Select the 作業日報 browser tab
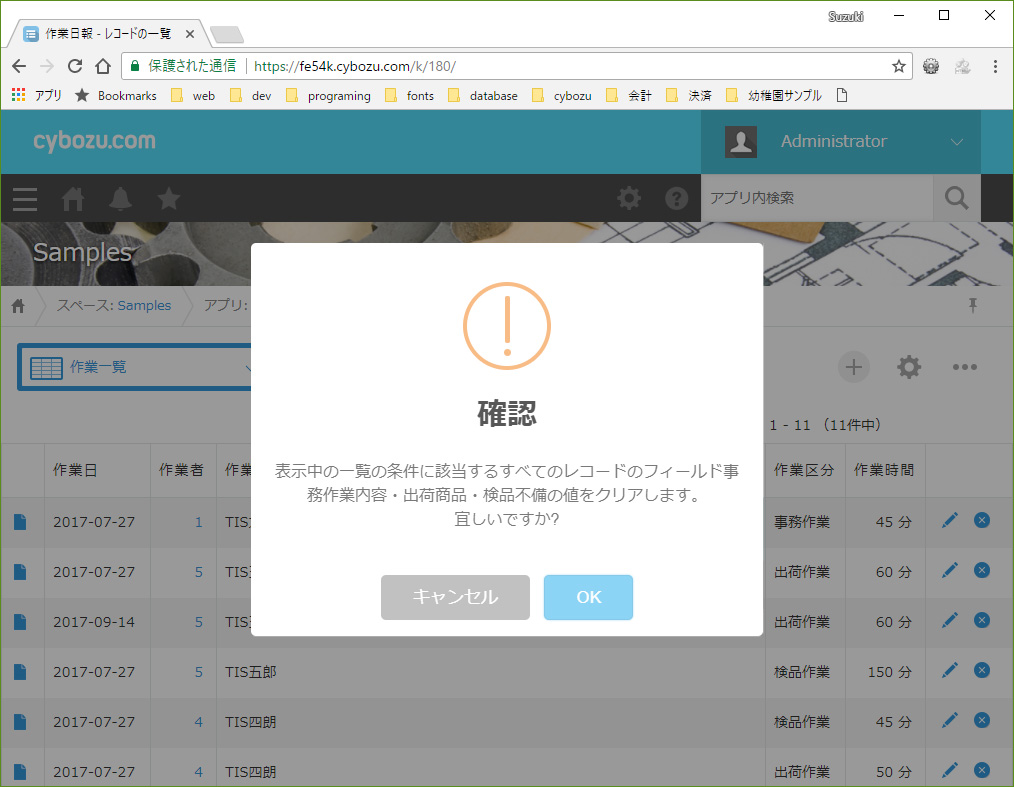 coord(107,34)
